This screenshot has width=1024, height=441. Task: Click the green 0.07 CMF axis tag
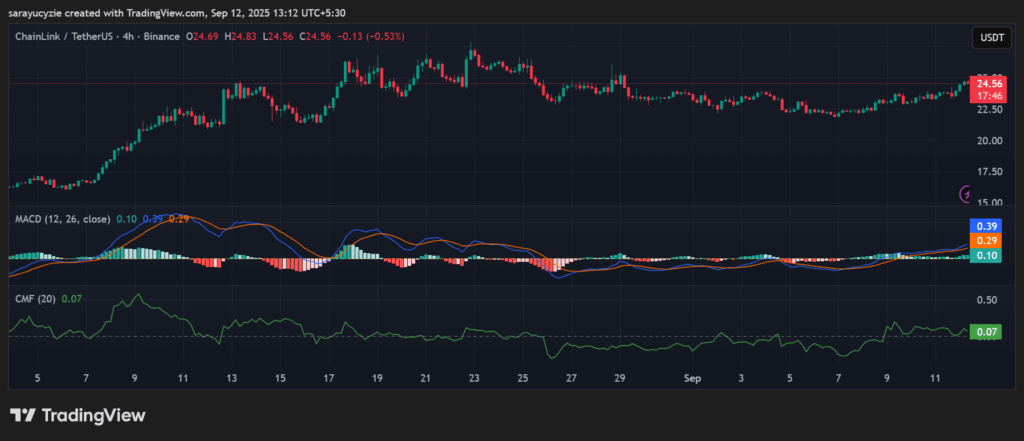click(x=987, y=332)
